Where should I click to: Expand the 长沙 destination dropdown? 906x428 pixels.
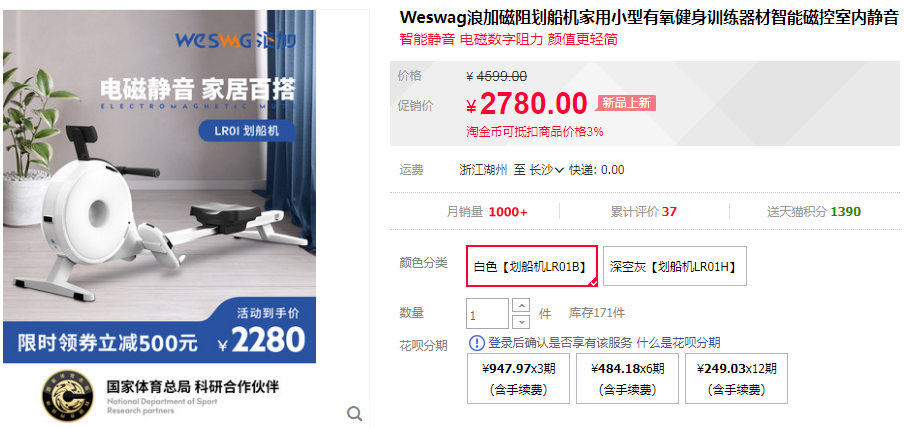(546, 170)
